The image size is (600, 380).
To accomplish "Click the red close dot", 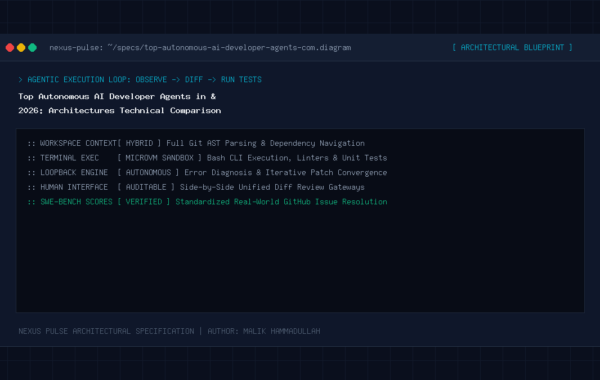I will (10, 47).
